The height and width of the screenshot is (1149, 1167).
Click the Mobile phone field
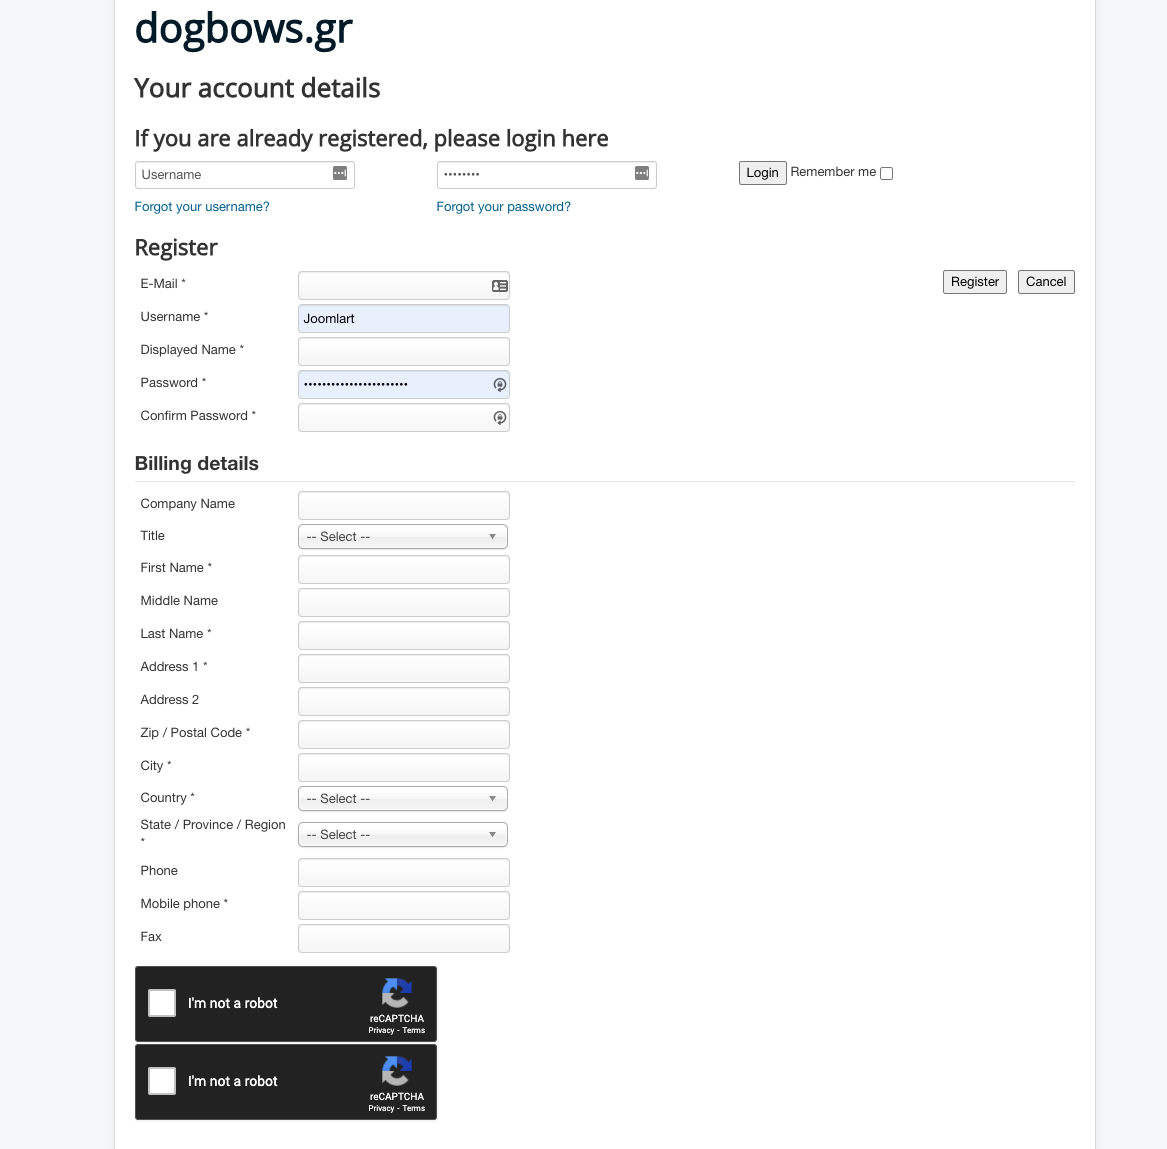(403, 906)
